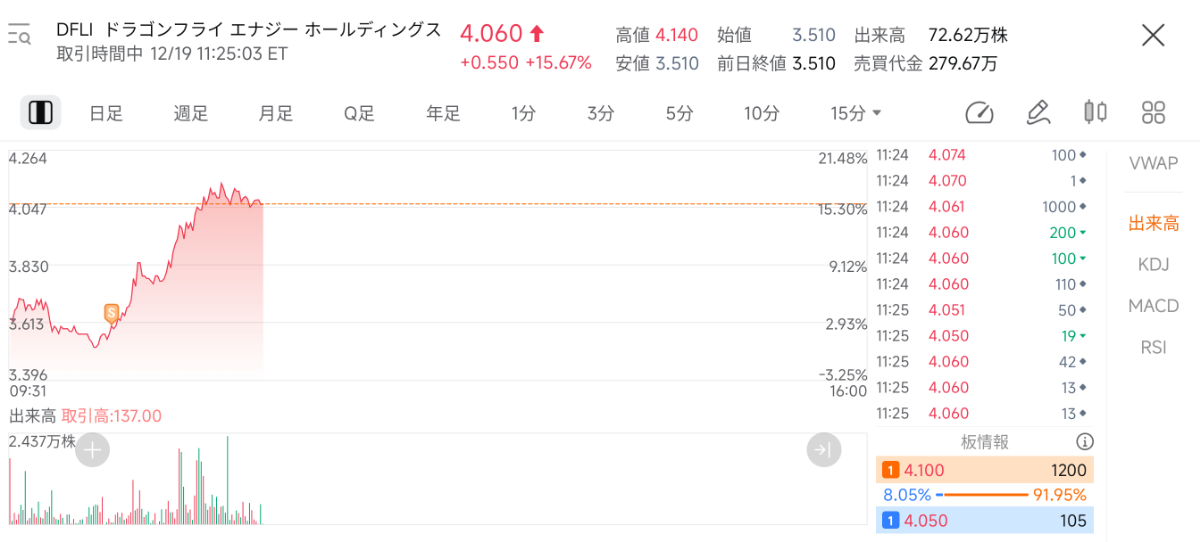Choose the 5分 interval tab
The width and height of the screenshot is (1200, 542).
click(679, 114)
